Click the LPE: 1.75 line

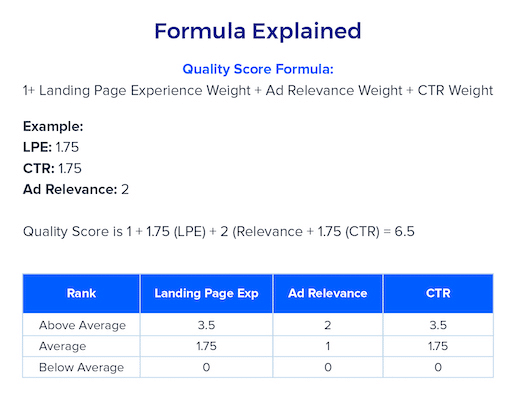(51, 147)
